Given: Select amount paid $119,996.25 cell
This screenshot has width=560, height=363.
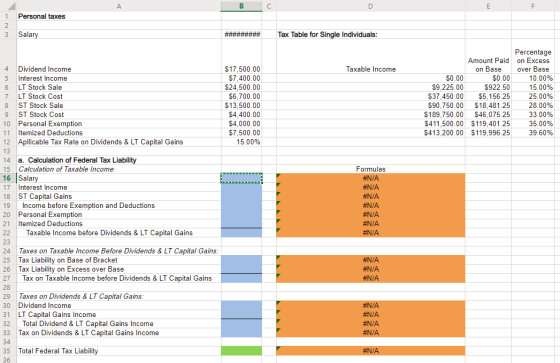Looking at the screenshot, I should click(488, 133).
